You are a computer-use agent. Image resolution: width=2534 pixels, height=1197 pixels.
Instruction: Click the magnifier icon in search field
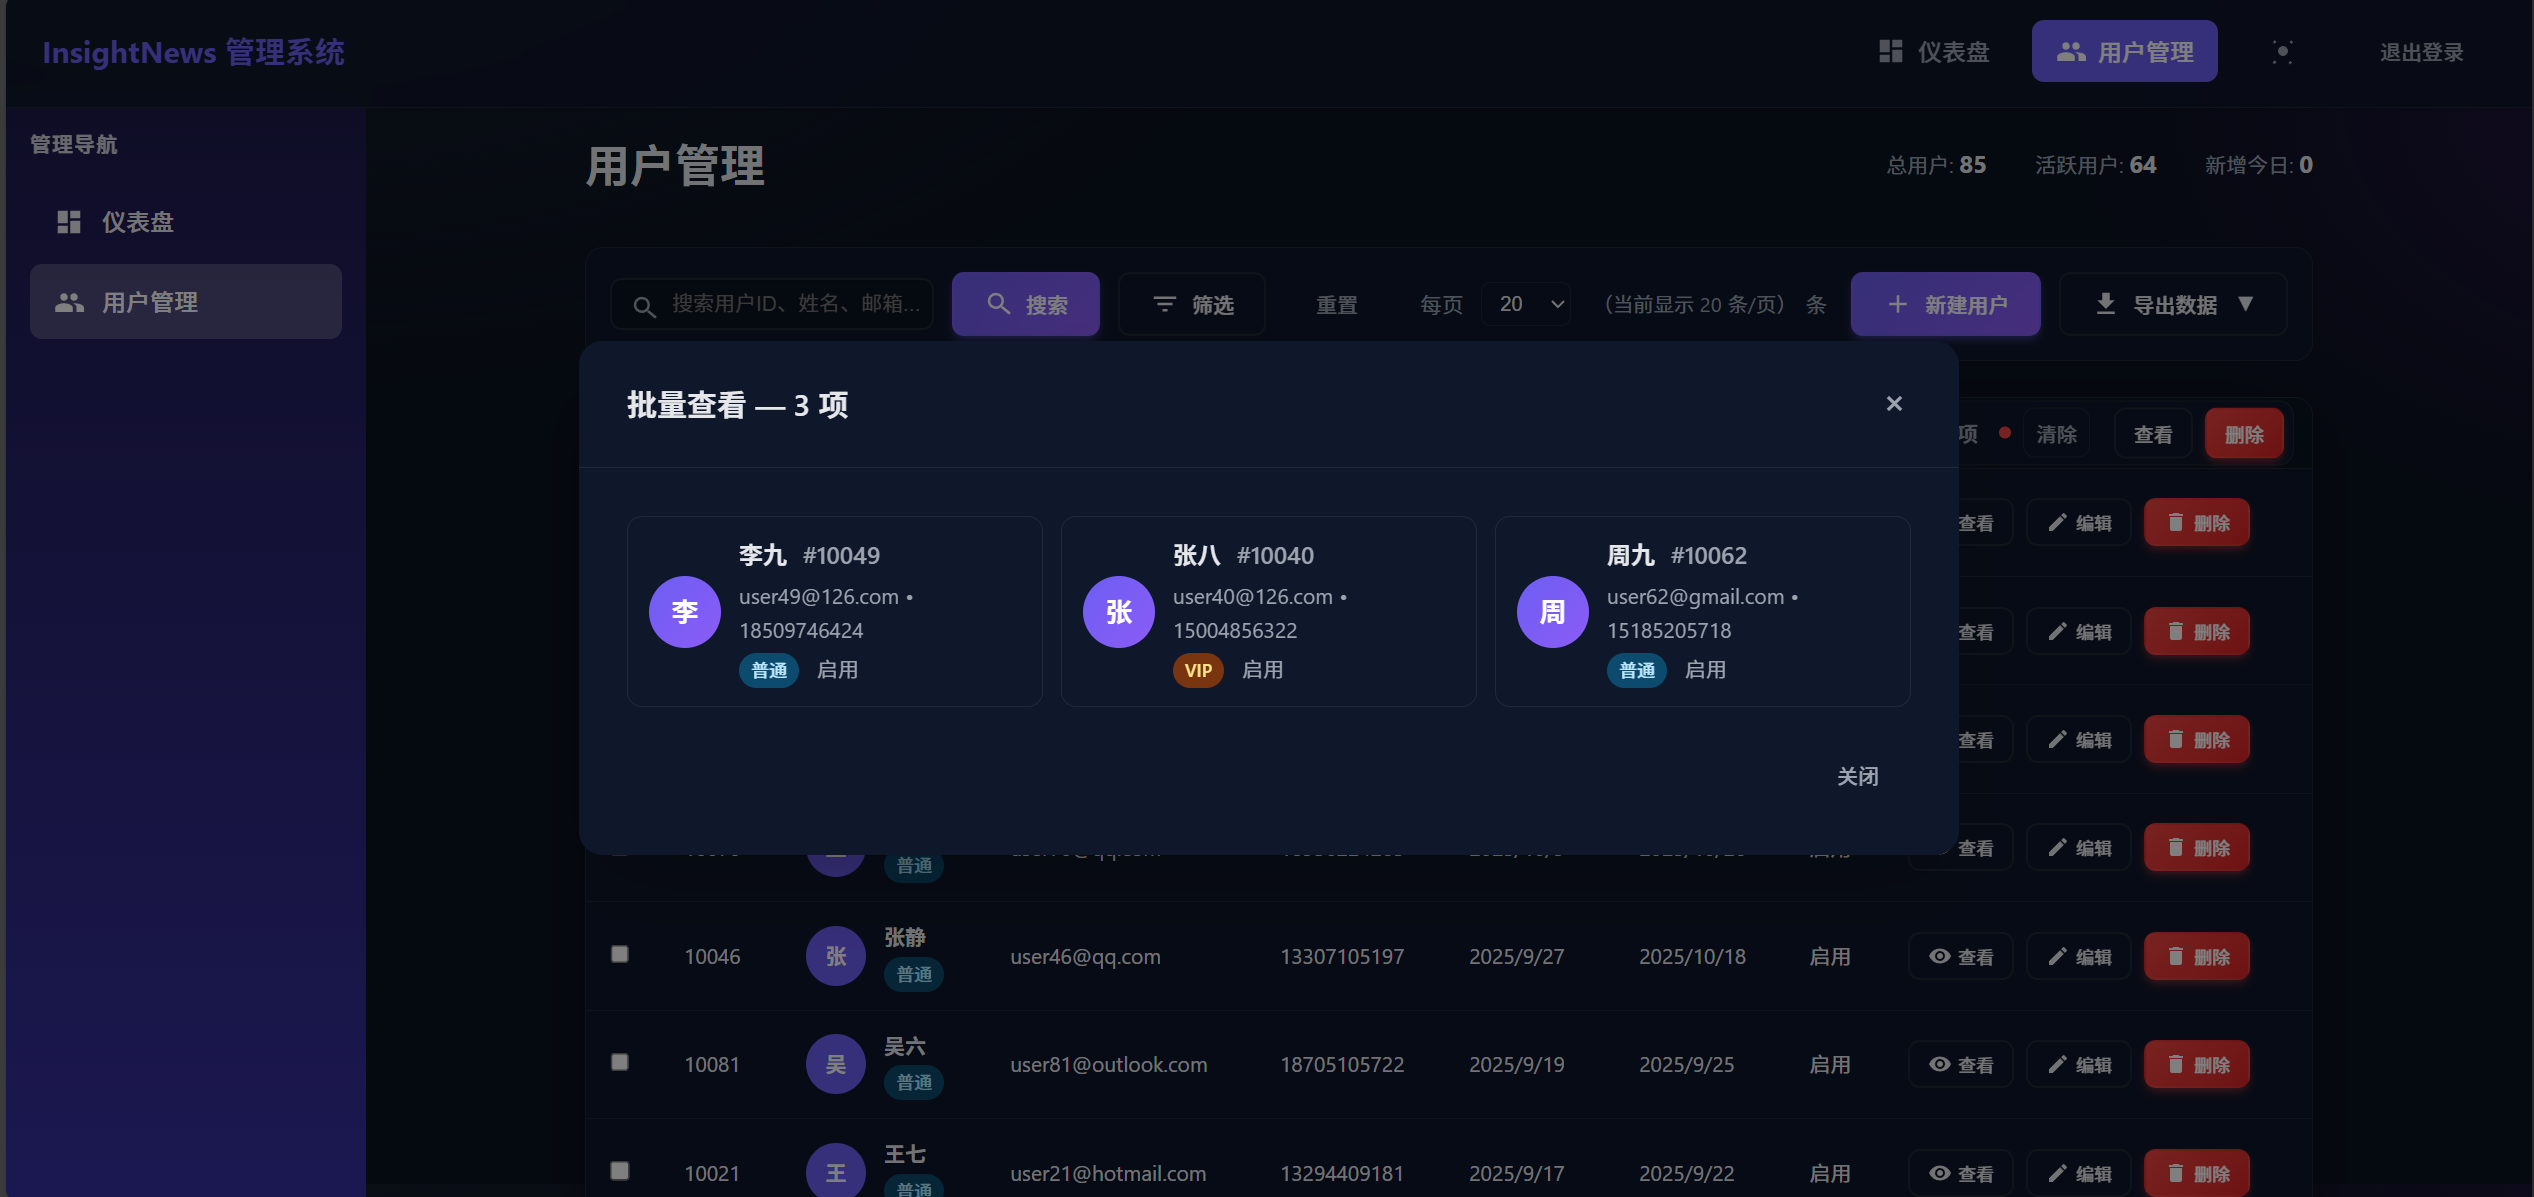click(x=645, y=306)
